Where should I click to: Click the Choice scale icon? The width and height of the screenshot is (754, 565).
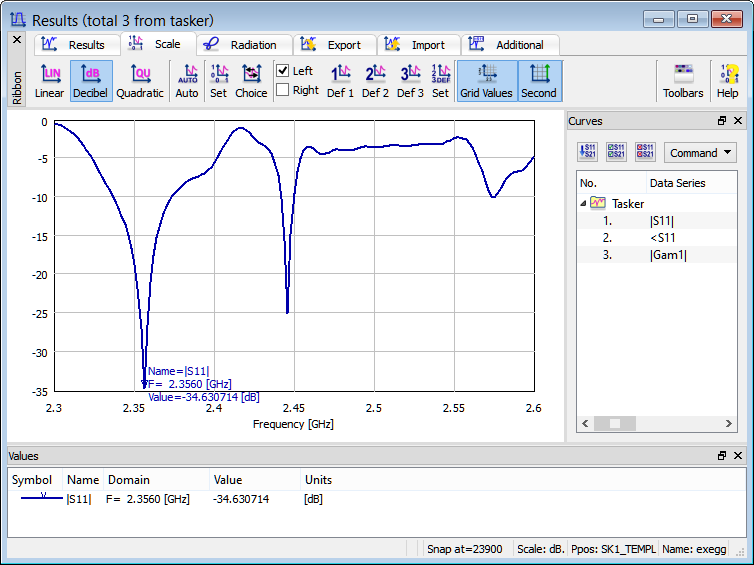[x=251, y=80]
